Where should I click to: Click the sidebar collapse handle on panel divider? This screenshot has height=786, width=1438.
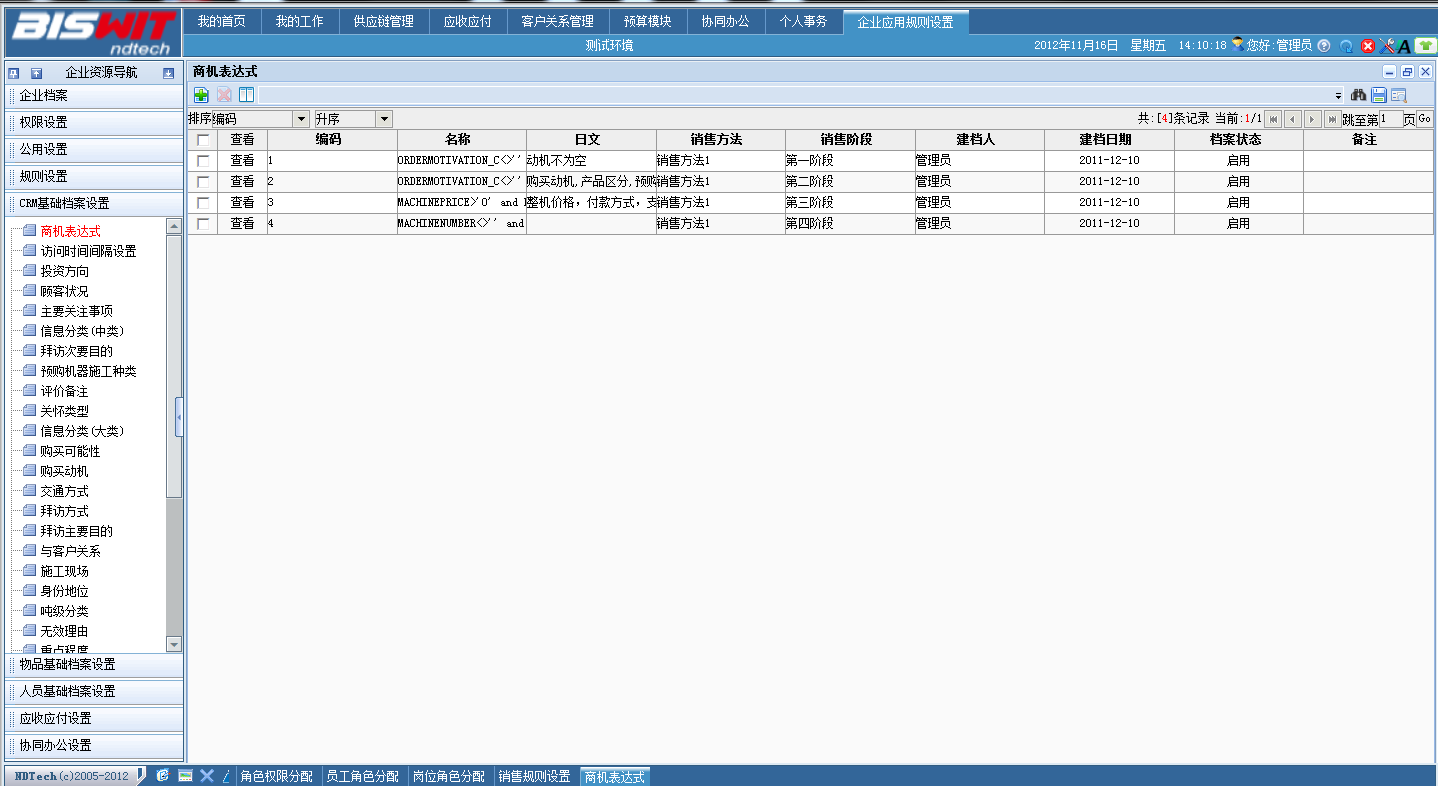[x=179, y=417]
